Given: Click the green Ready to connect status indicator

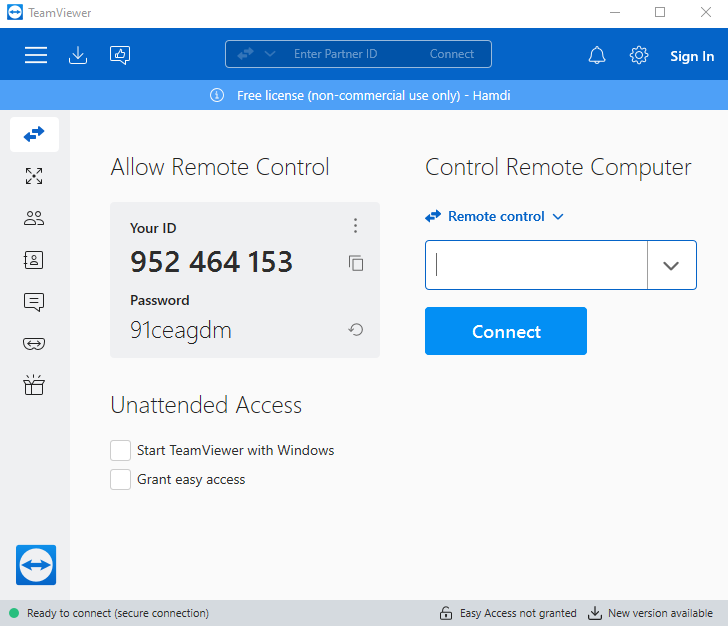Looking at the screenshot, I should pyautogui.click(x=14, y=613).
